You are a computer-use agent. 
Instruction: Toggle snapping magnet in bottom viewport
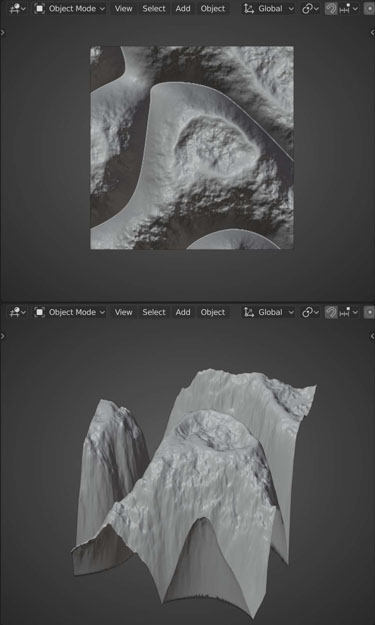tap(331, 312)
